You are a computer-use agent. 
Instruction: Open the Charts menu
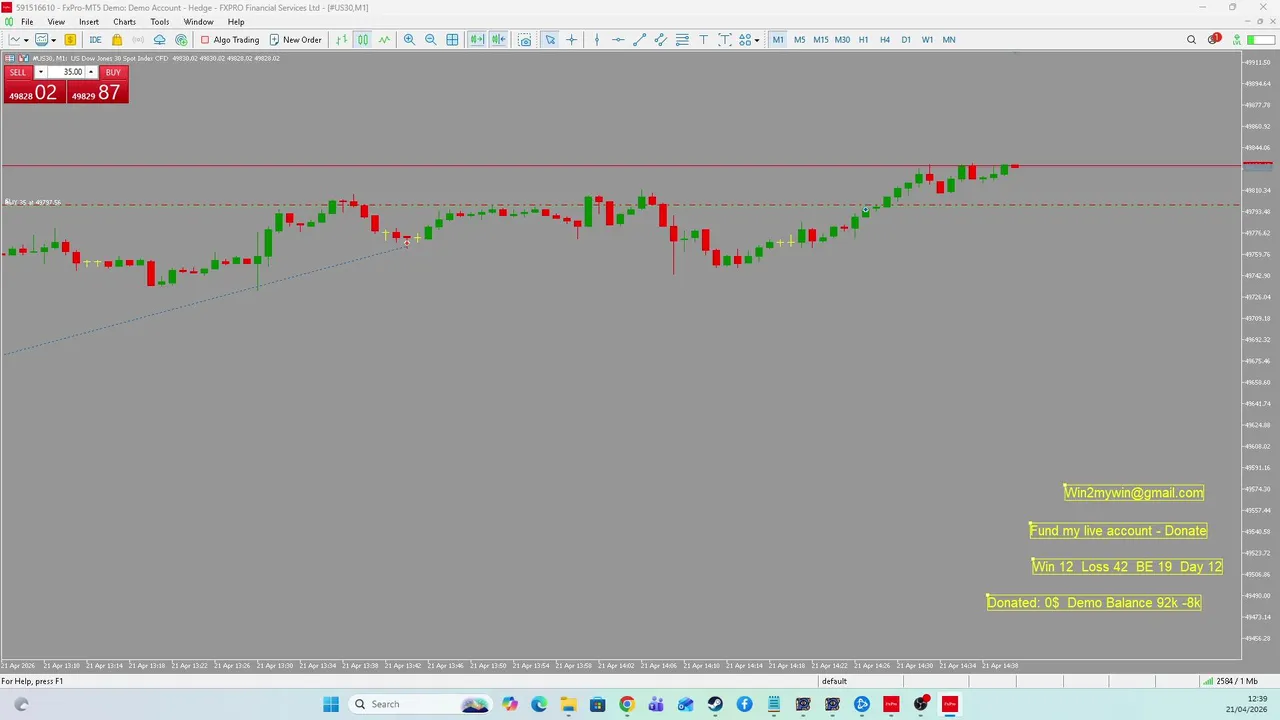[x=125, y=22]
